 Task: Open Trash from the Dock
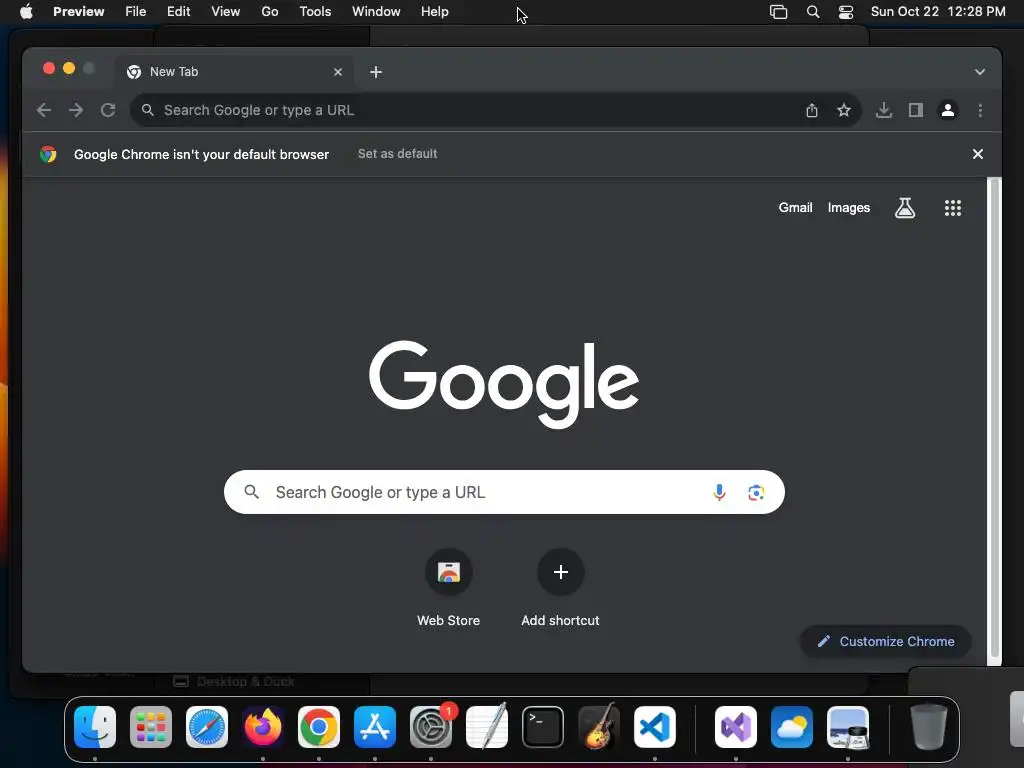pos(929,727)
